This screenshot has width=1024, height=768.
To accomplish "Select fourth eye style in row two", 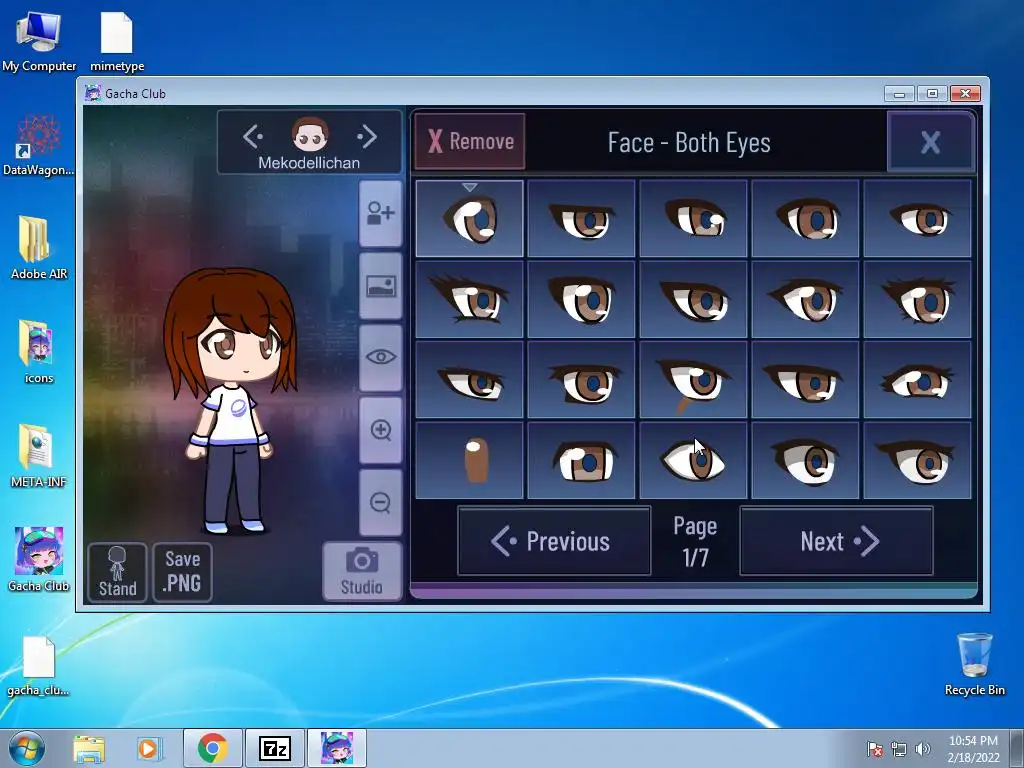I will click(805, 300).
